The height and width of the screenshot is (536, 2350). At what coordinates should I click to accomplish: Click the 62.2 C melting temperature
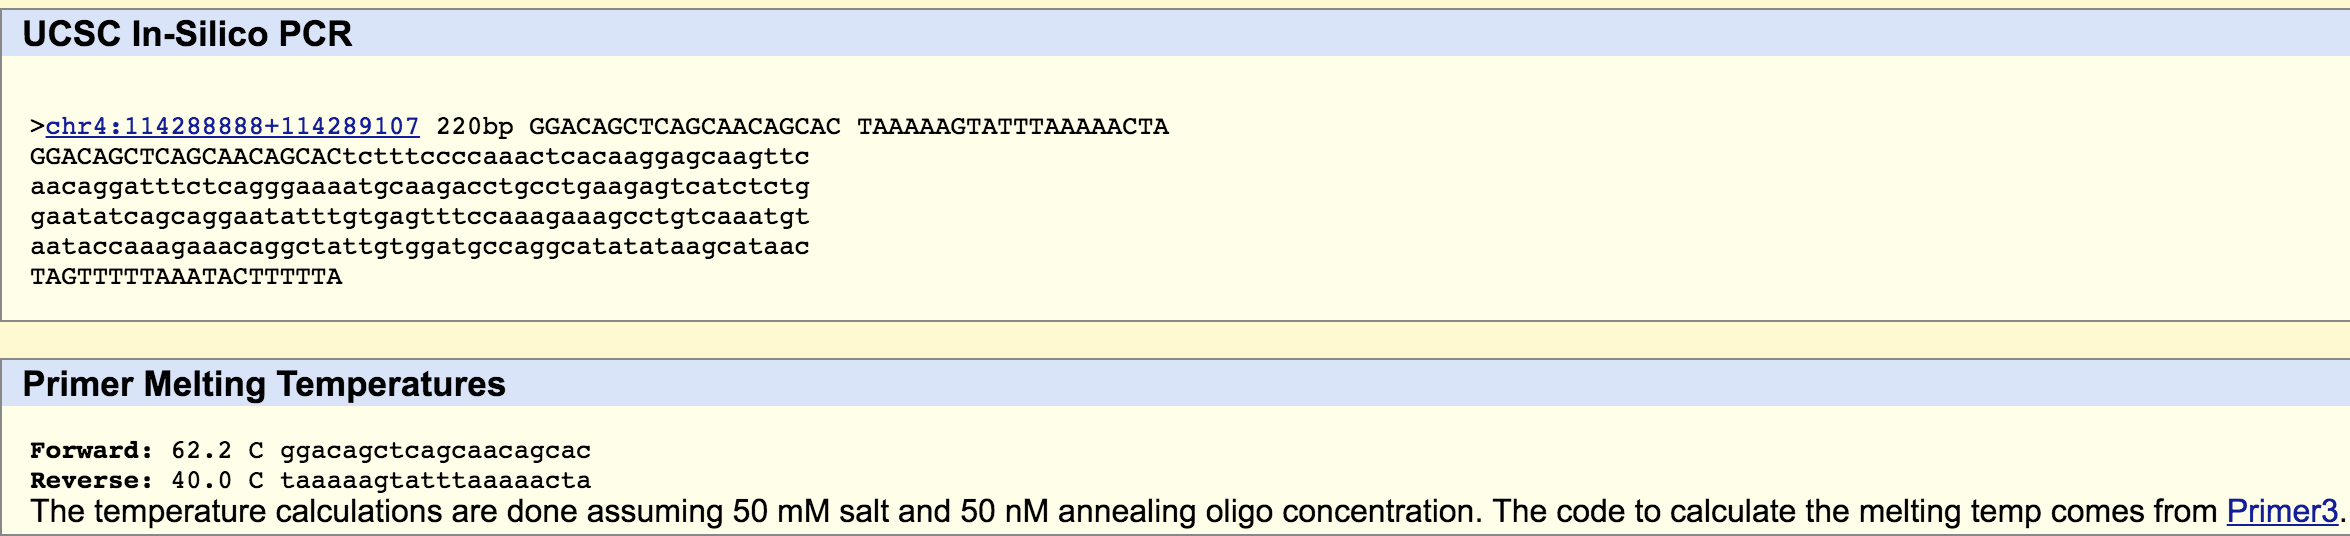pos(217,451)
